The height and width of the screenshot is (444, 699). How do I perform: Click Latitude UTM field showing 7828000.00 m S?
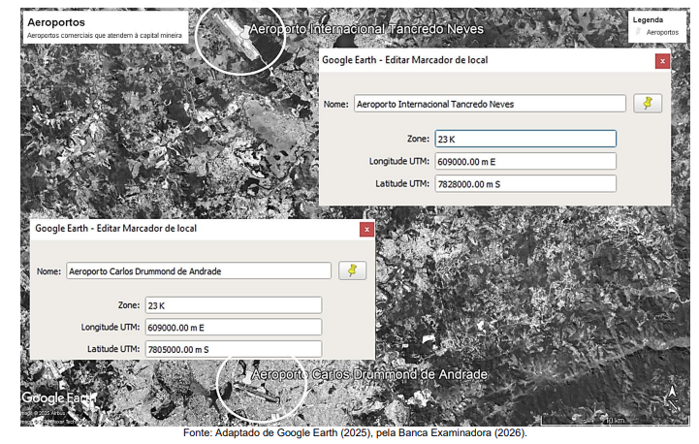pyautogui.click(x=526, y=184)
